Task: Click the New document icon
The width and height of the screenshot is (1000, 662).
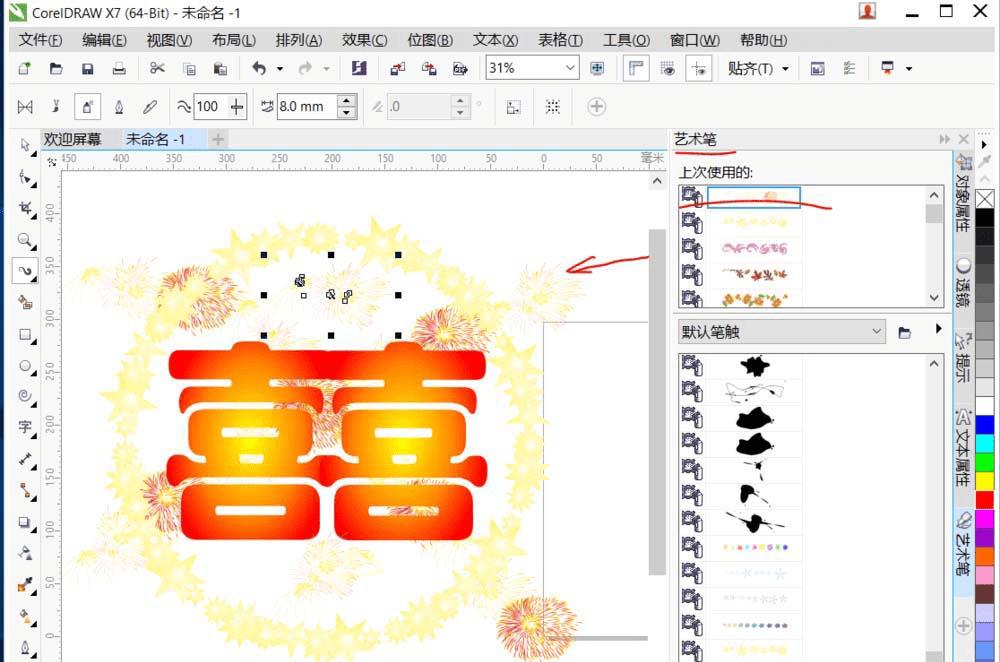Action: pyautogui.click(x=25, y=68)
